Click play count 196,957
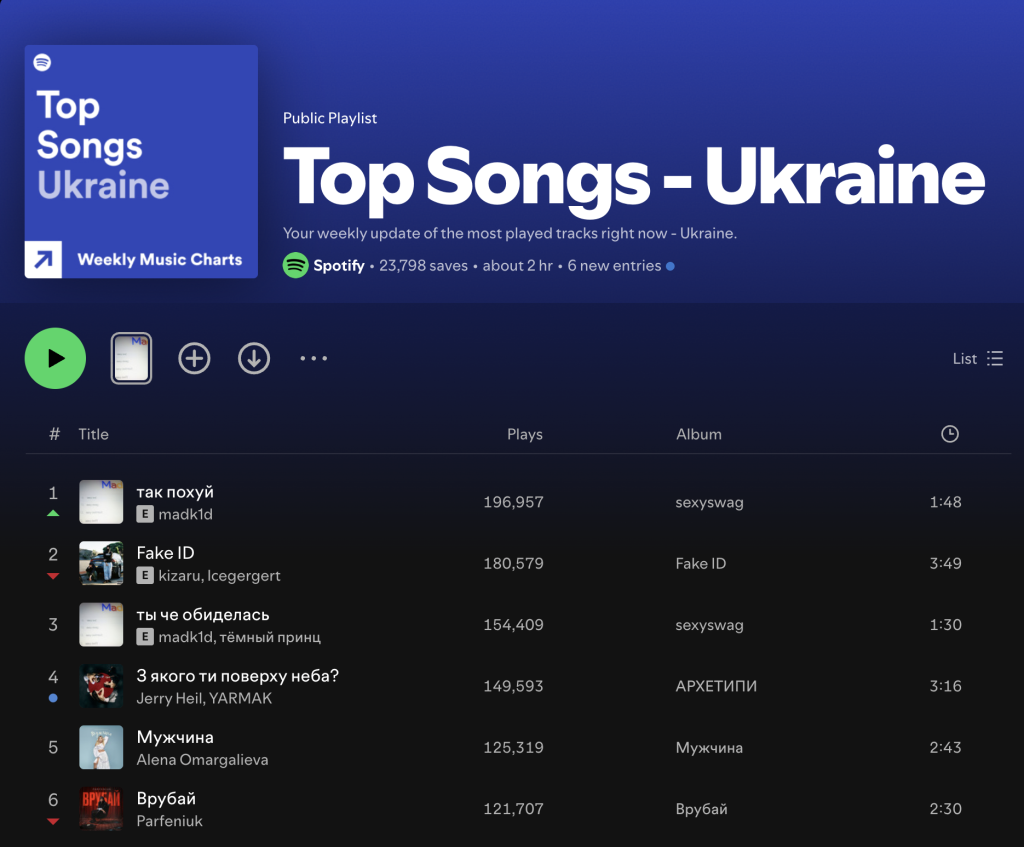The width and height of the screenshot is (1024, 847). [x=513, y=502]
